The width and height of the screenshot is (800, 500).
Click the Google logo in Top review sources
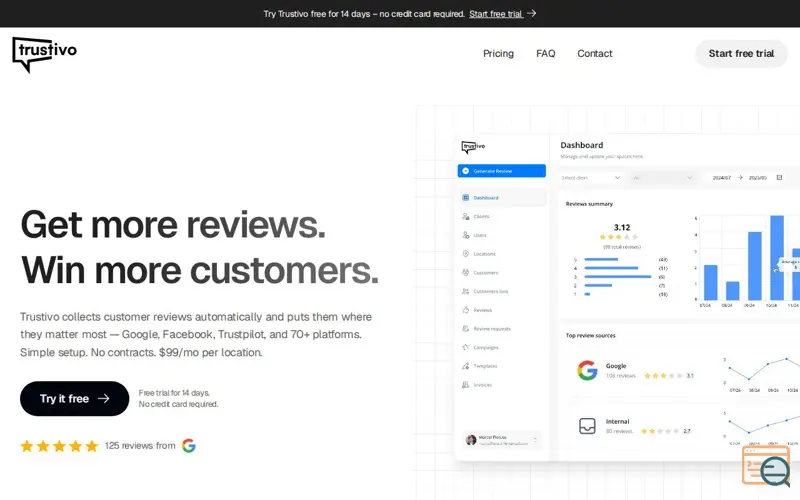pos(587,370)
